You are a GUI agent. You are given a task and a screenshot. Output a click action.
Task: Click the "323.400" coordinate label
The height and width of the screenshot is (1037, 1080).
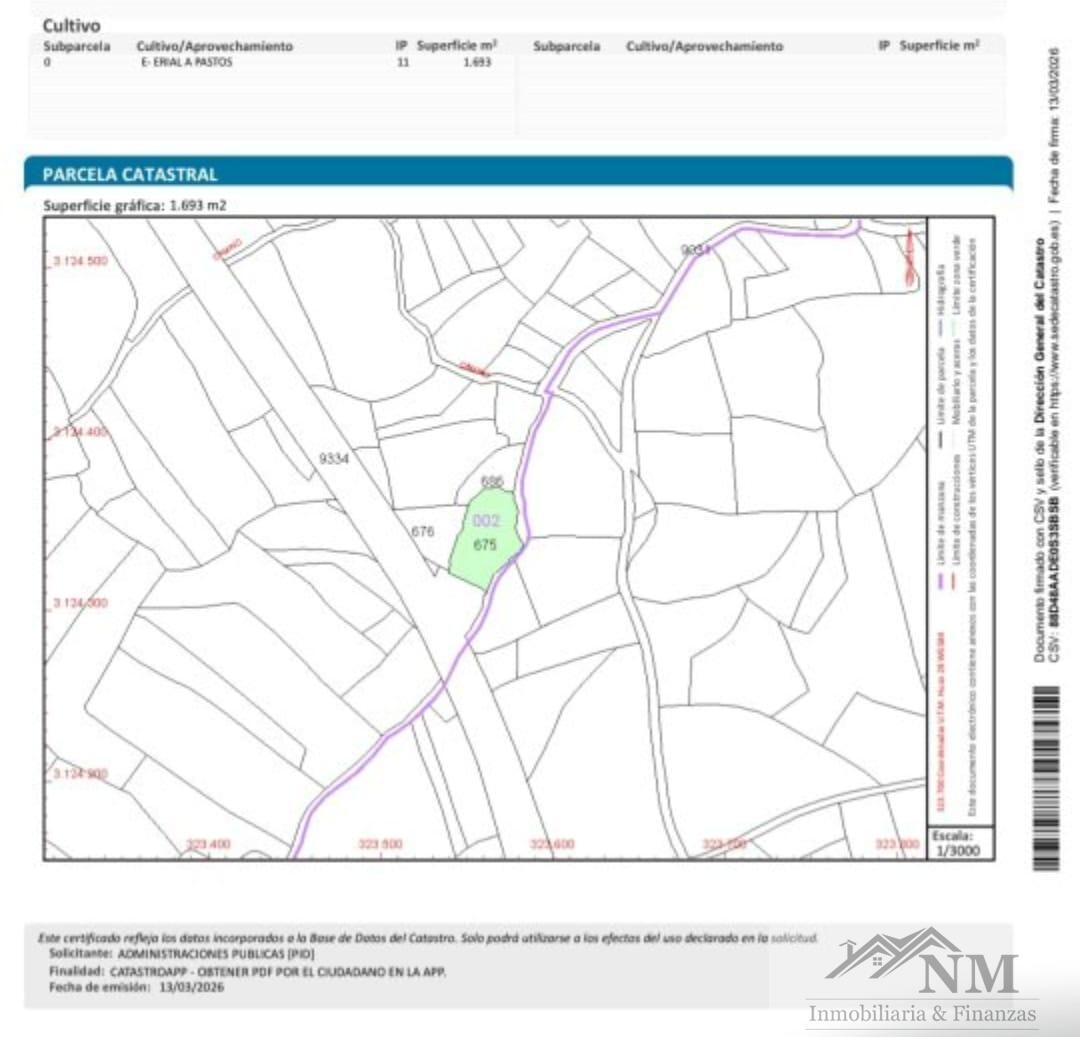(x=209, y=844)
